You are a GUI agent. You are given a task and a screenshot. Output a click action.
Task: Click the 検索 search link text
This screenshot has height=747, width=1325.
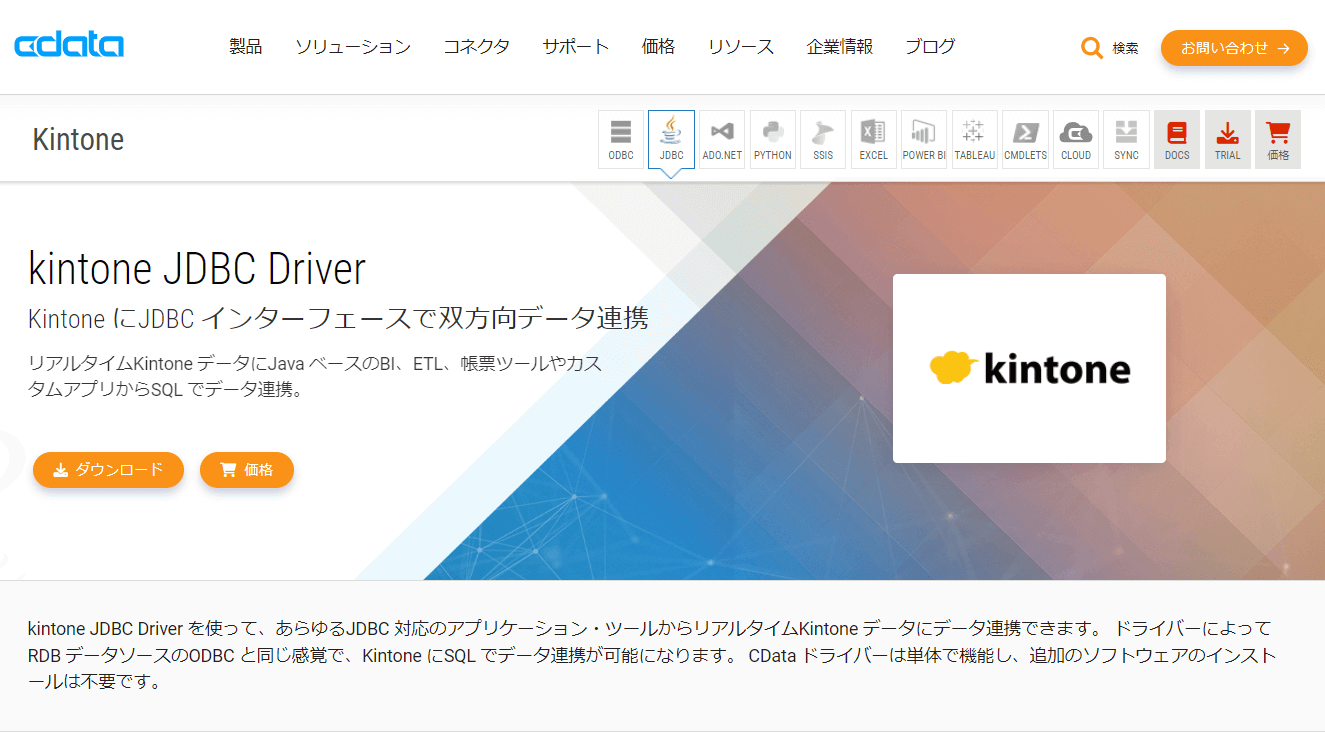(x=1125, y=48)
